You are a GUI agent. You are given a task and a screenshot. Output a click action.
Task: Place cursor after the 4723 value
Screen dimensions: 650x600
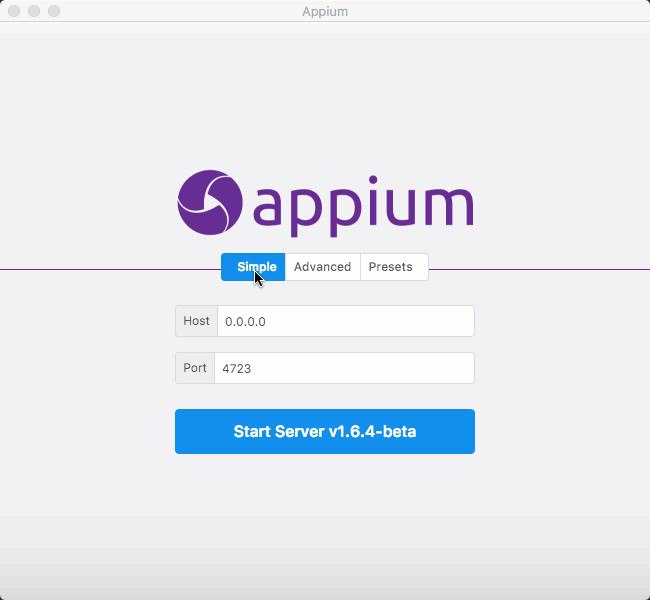(x=252, y=369)
